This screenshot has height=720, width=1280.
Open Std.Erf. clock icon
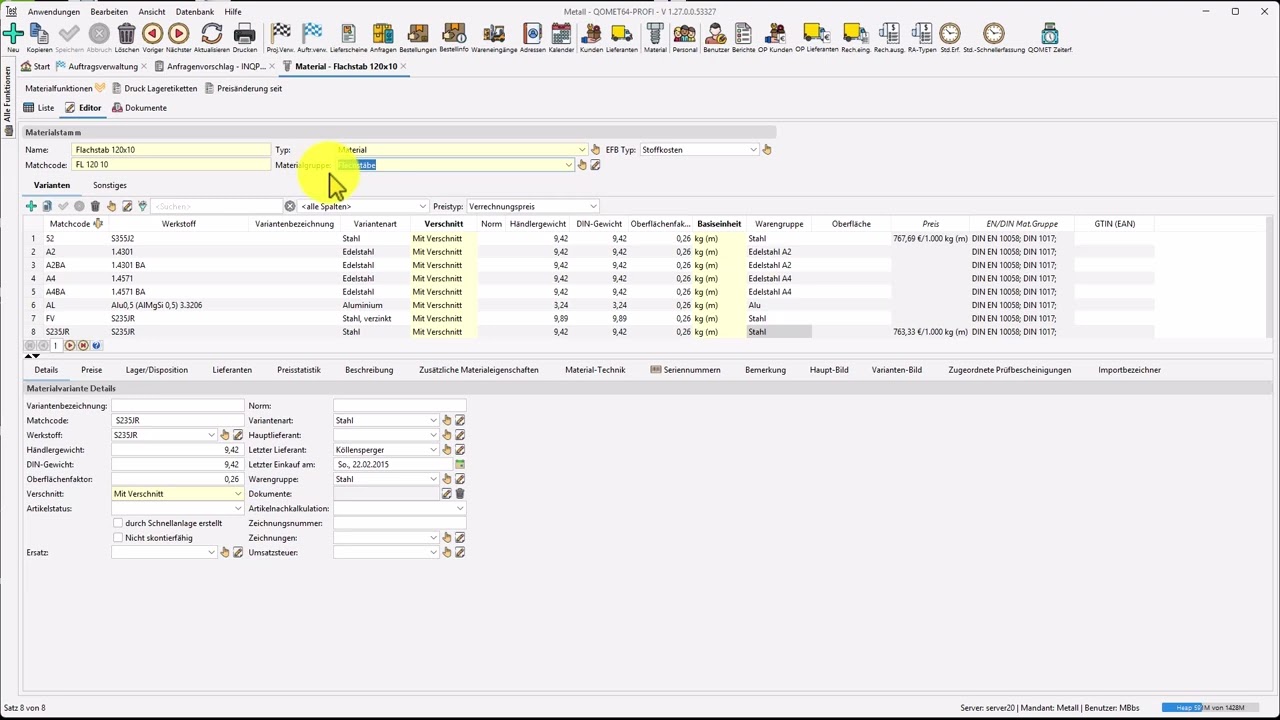(949, 34)
